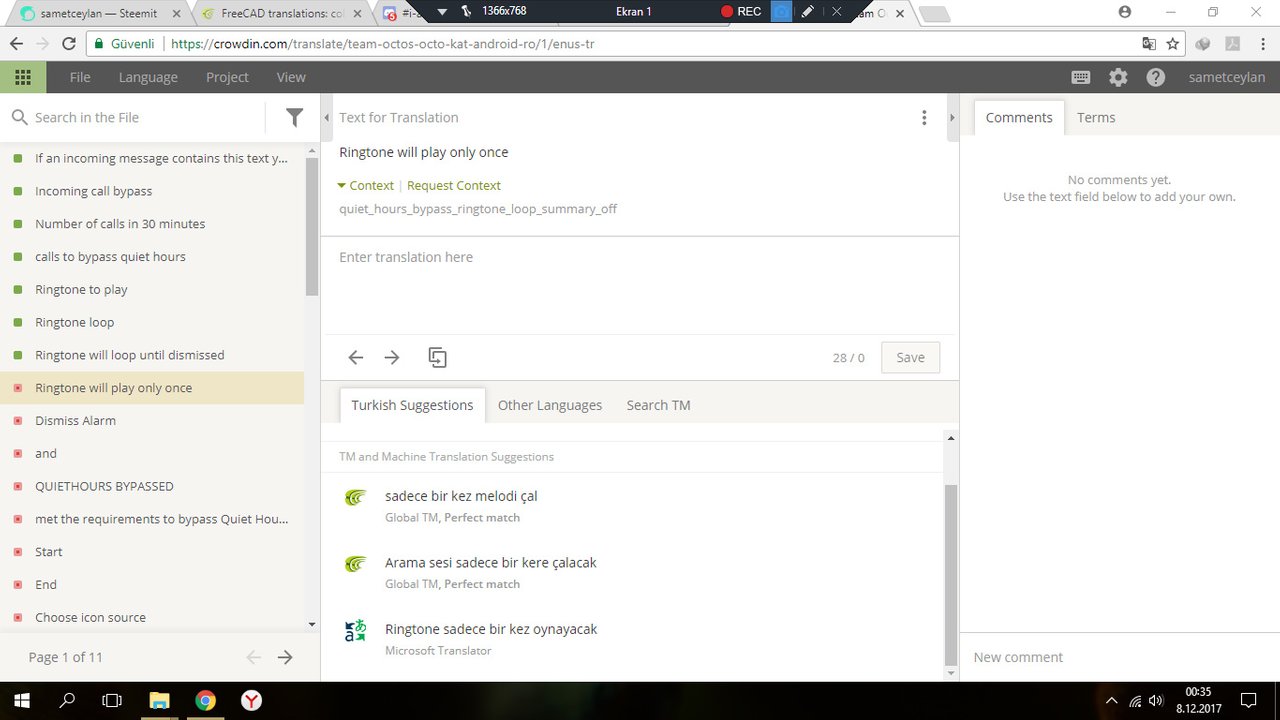Screen dimensions: 1280x720
Task: Collapse the Context disclosure triangle
Action: [x=342, y=185]
